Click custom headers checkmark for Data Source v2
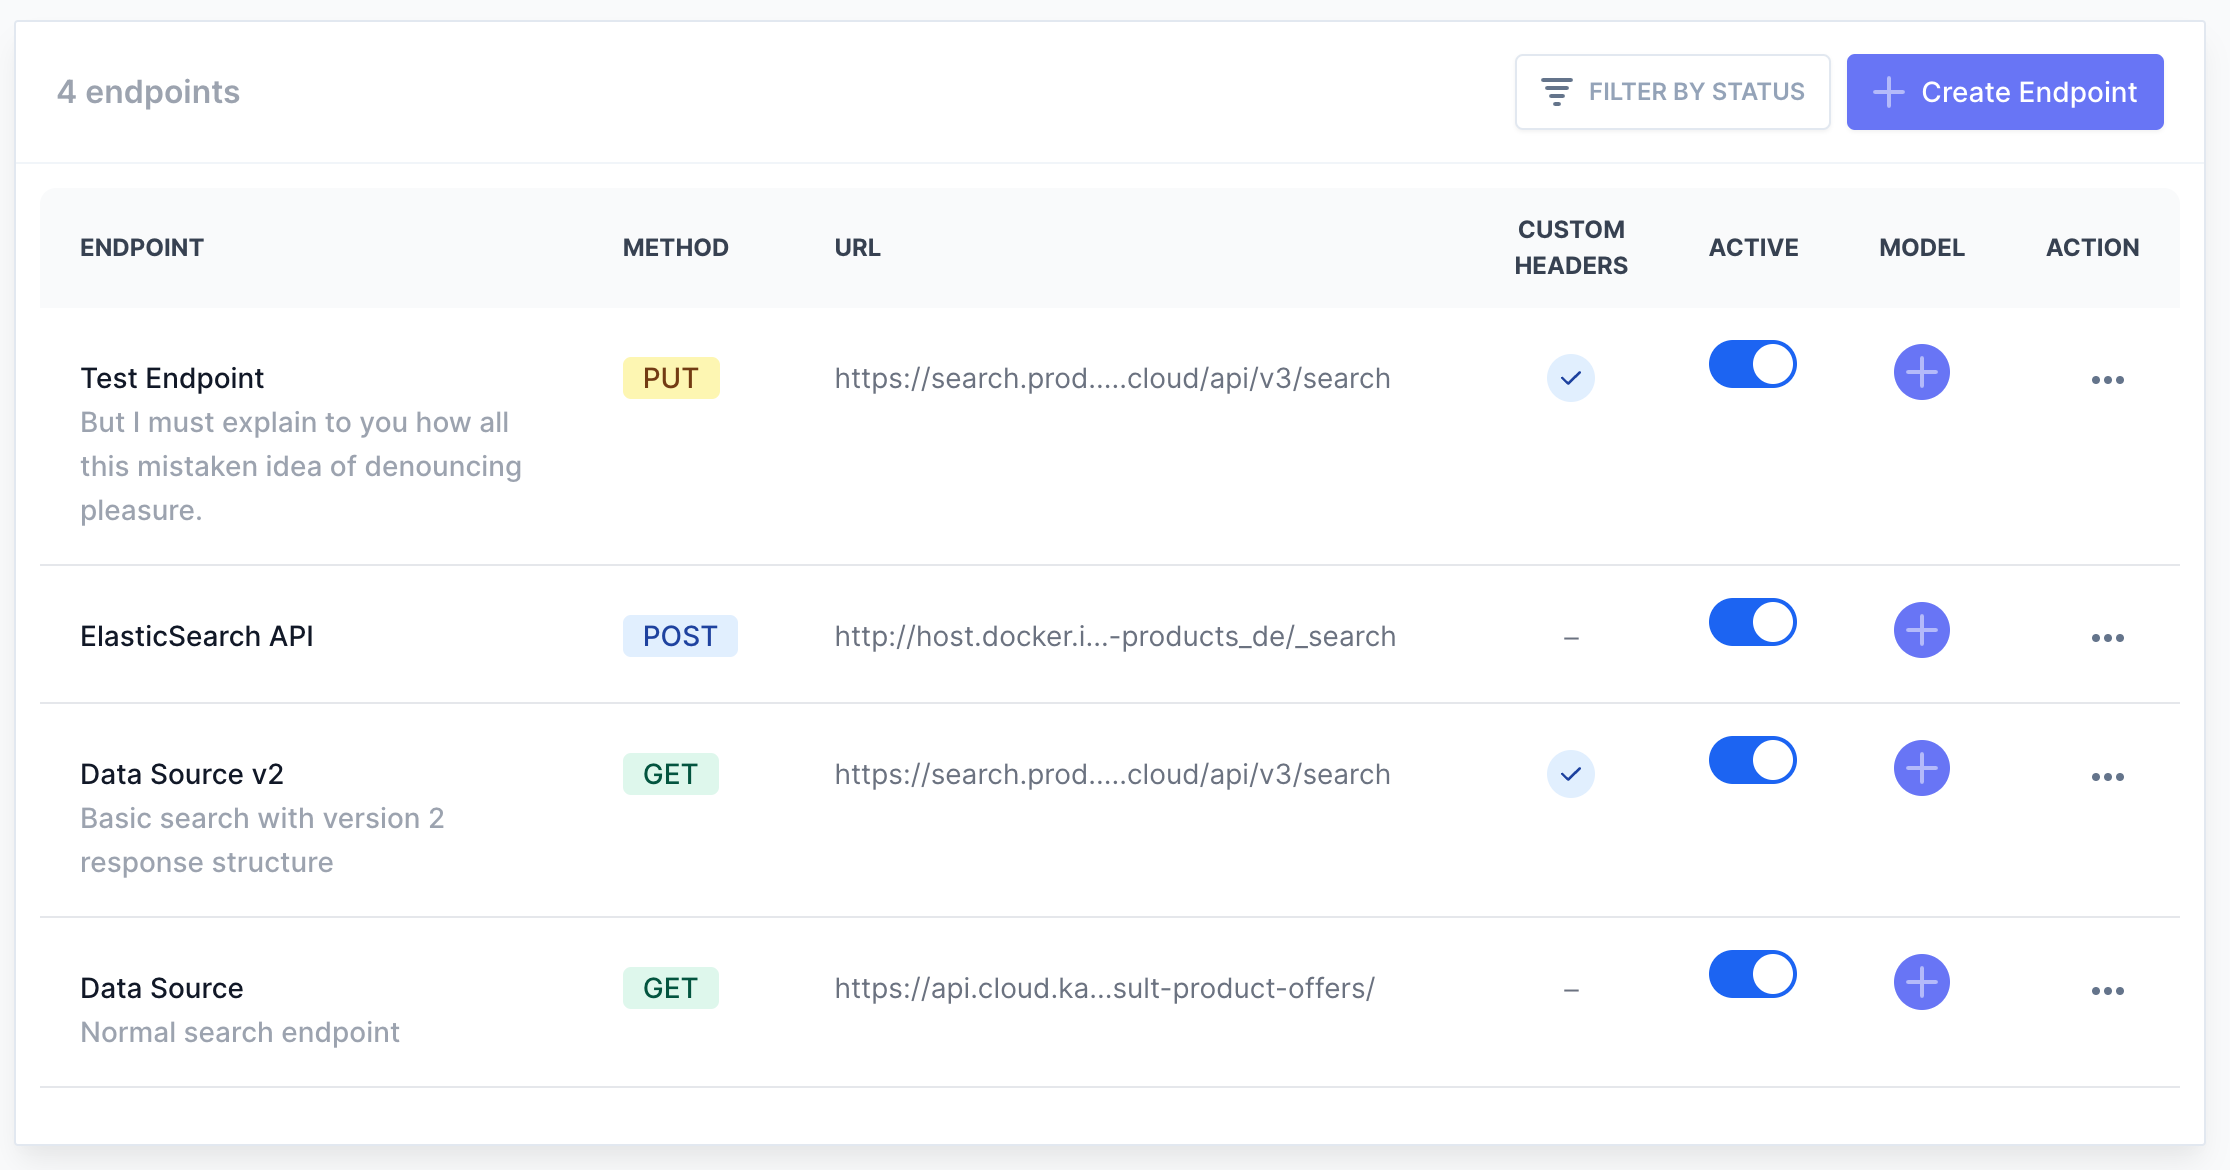The width and height of the screenshot is (2230, 1170). click(1570, 774)
